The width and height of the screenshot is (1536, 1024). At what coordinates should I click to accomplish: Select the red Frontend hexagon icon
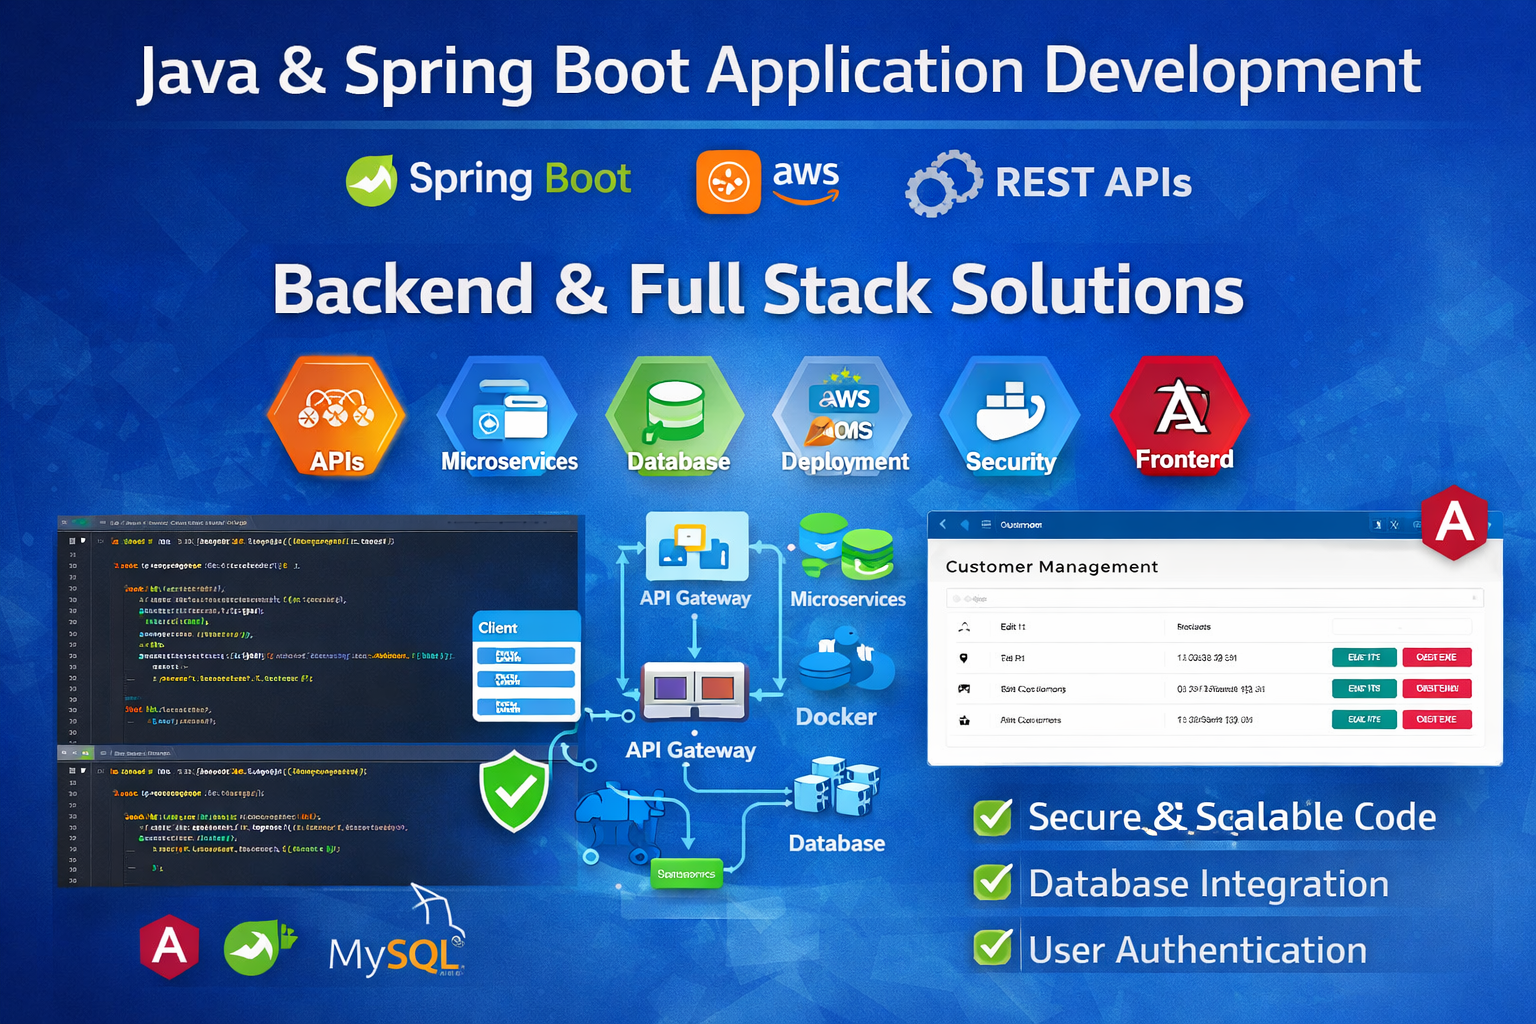click(x=1181, y=416)
